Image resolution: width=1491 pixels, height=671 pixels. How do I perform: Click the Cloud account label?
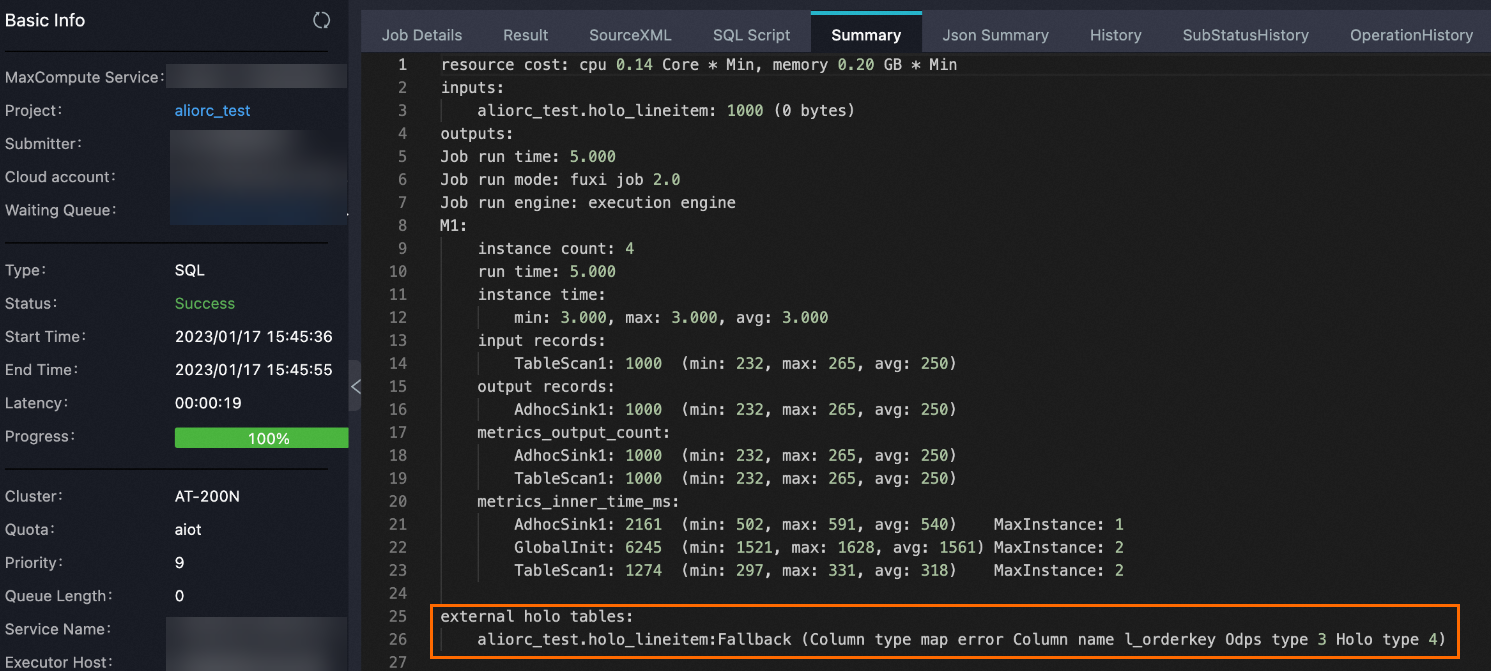[61, 177]
